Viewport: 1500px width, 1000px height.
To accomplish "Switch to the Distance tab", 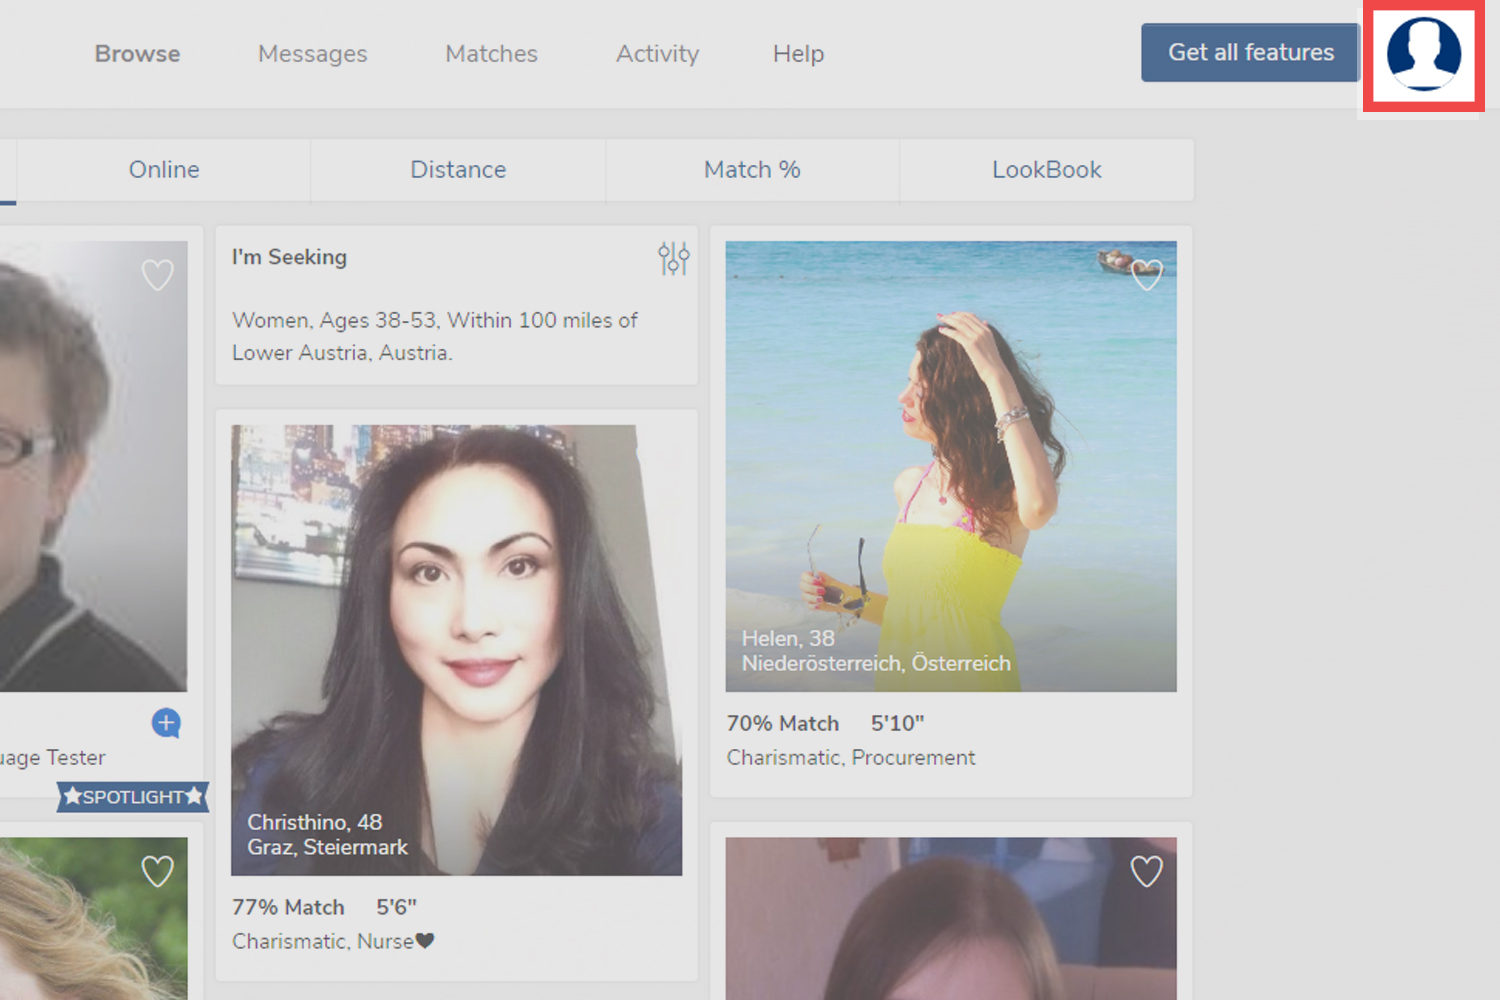I will point(458,170).
